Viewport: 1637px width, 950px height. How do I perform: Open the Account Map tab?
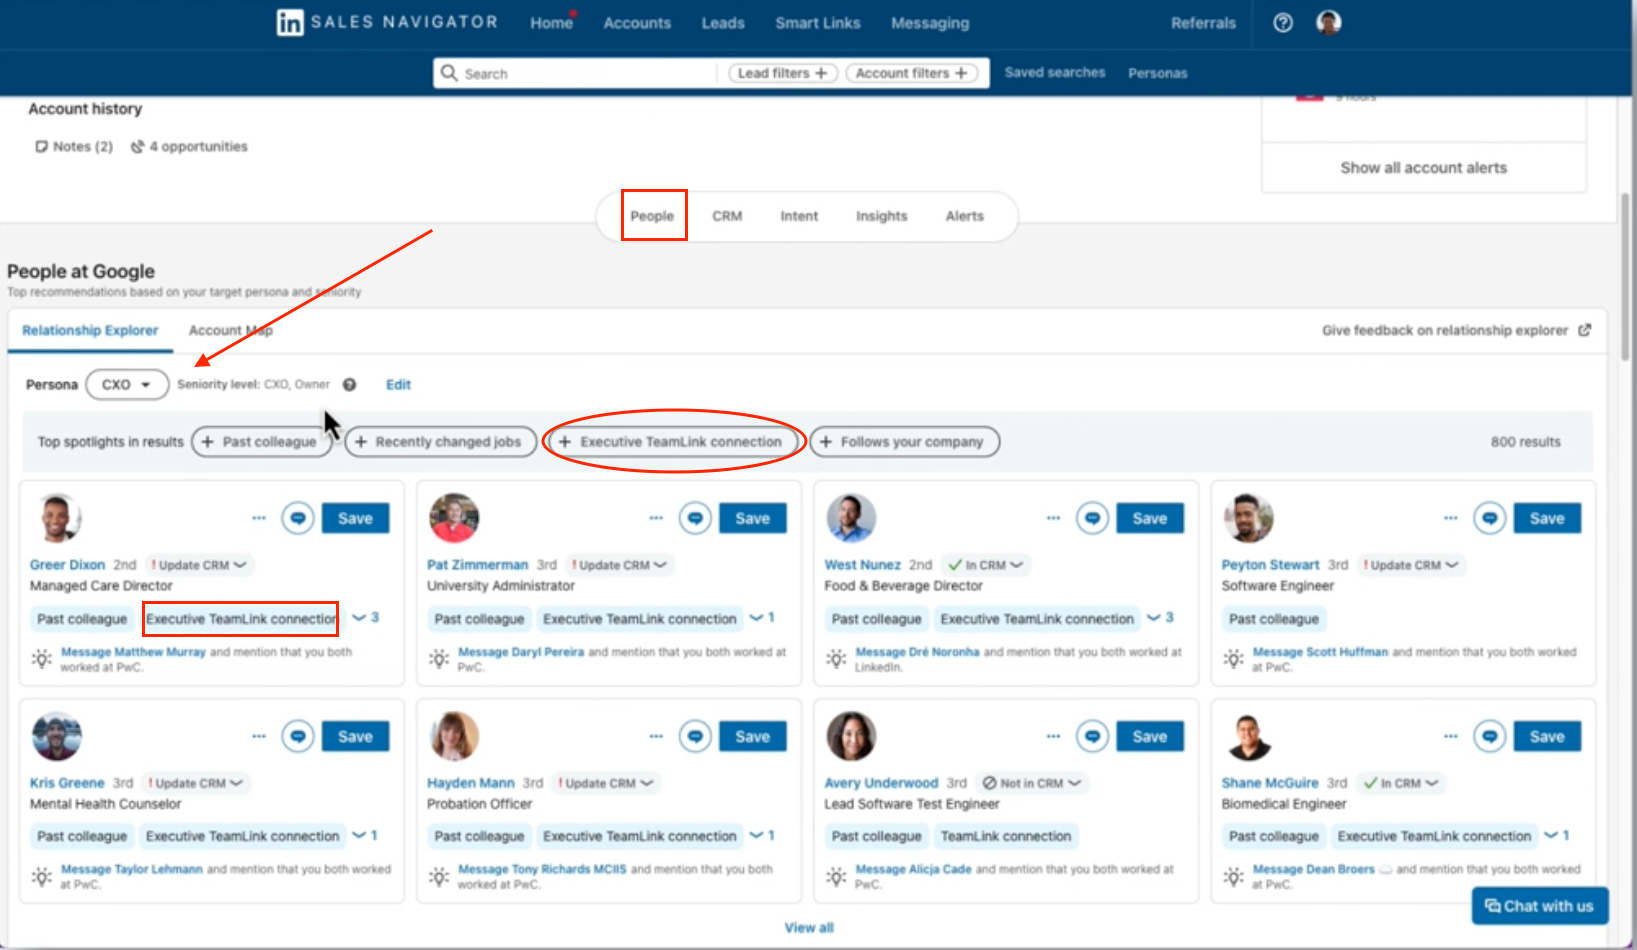[230, 330]
